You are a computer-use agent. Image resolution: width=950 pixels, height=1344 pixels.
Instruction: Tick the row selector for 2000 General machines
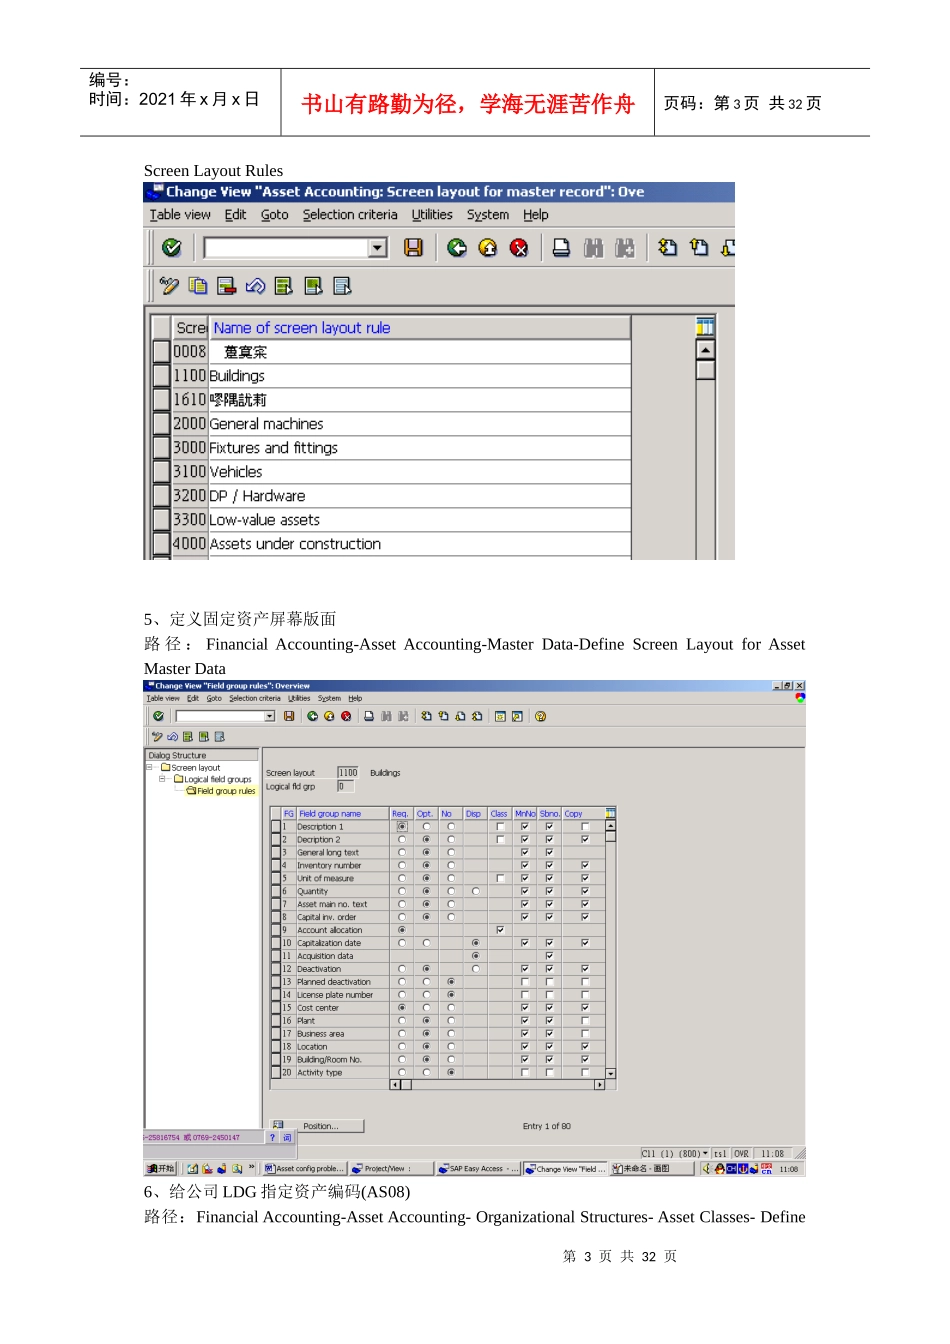(161, 424)
